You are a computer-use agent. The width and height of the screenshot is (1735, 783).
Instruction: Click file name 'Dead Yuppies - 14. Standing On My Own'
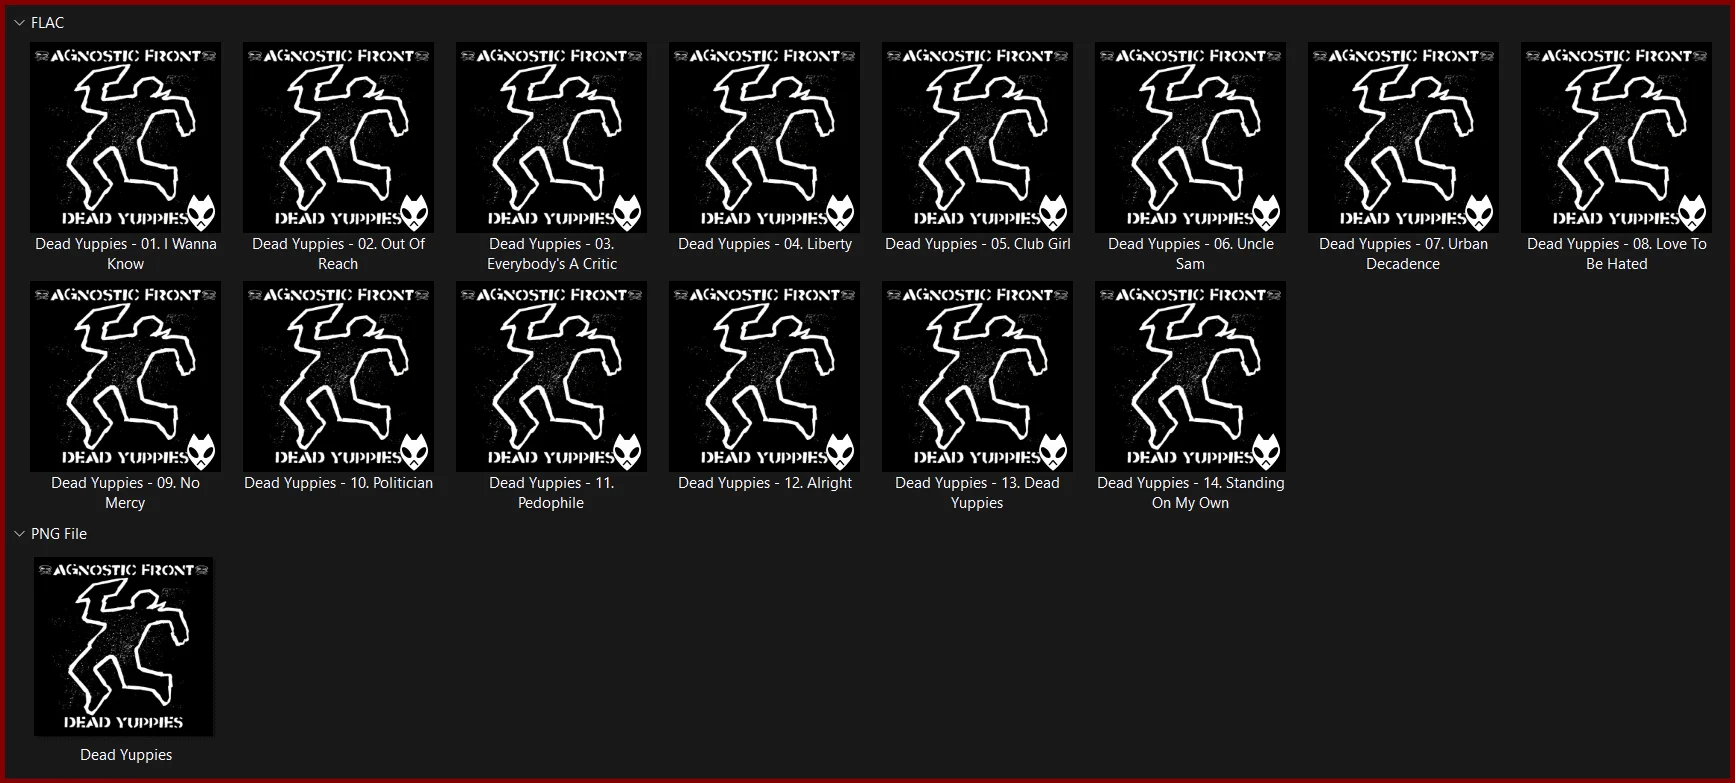pos(1190,493)
